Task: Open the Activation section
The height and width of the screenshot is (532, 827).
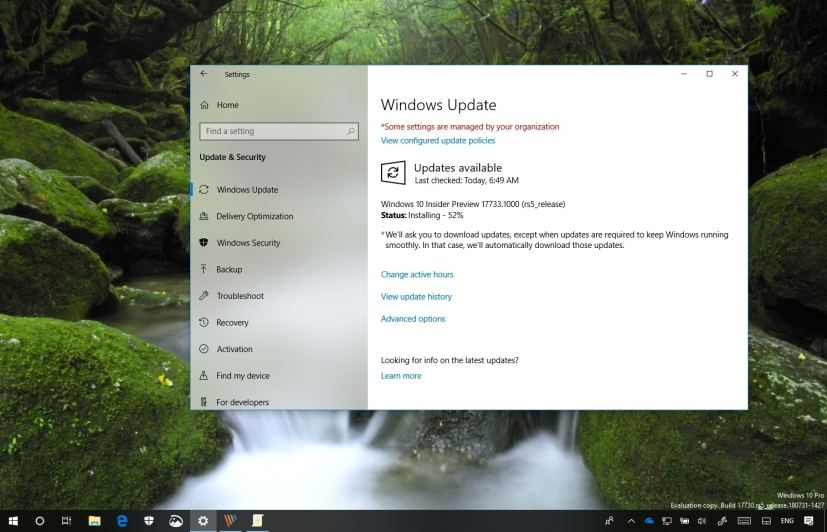Action: [x=234, y=349]
